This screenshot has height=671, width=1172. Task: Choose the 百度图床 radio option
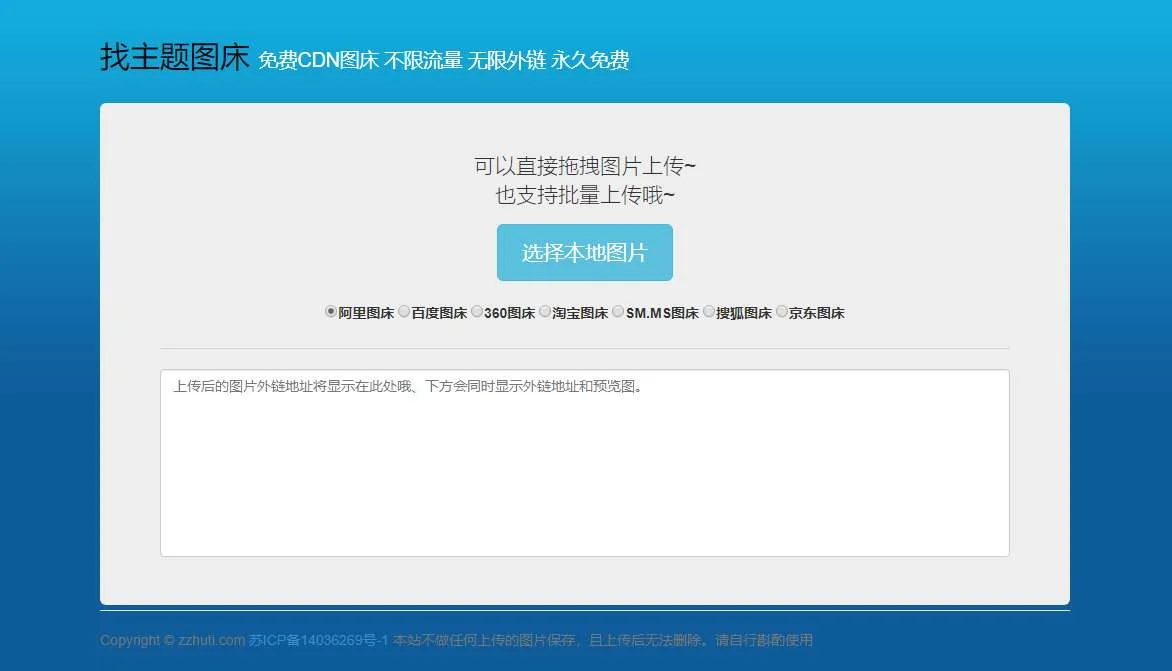404,312
